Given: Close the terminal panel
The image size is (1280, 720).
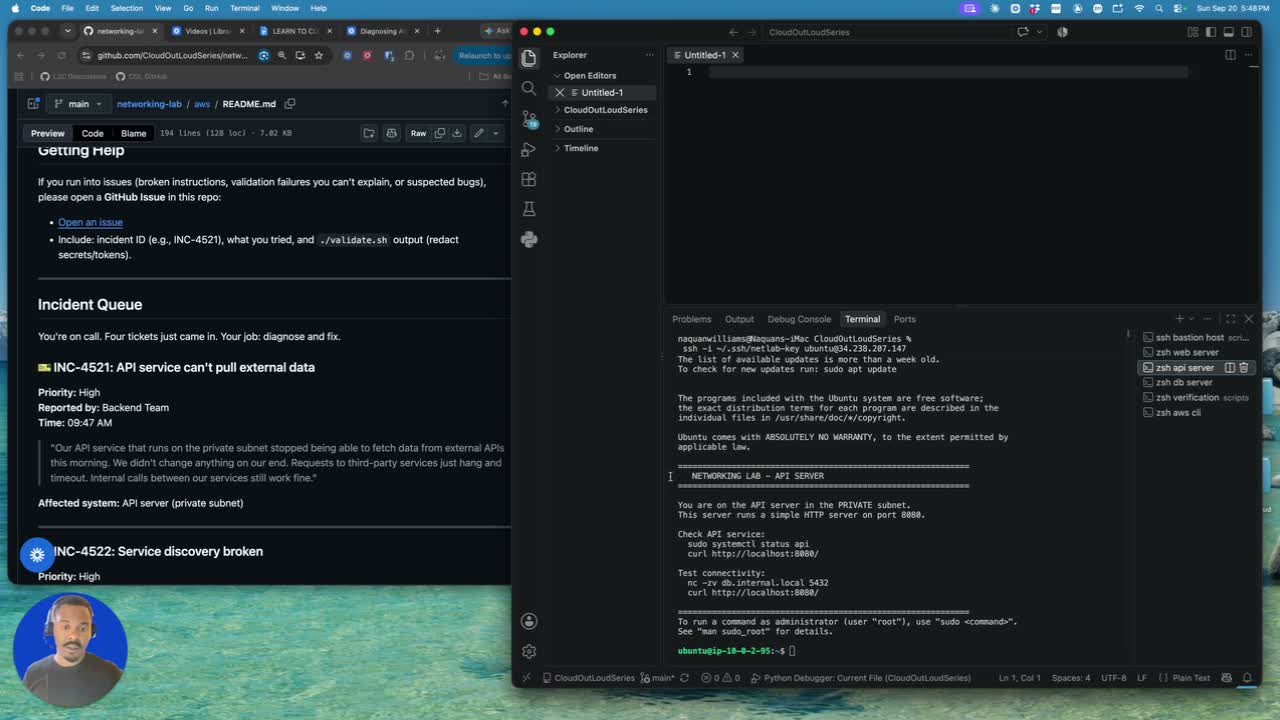Looking at the screenshot, I should 1248,319.
